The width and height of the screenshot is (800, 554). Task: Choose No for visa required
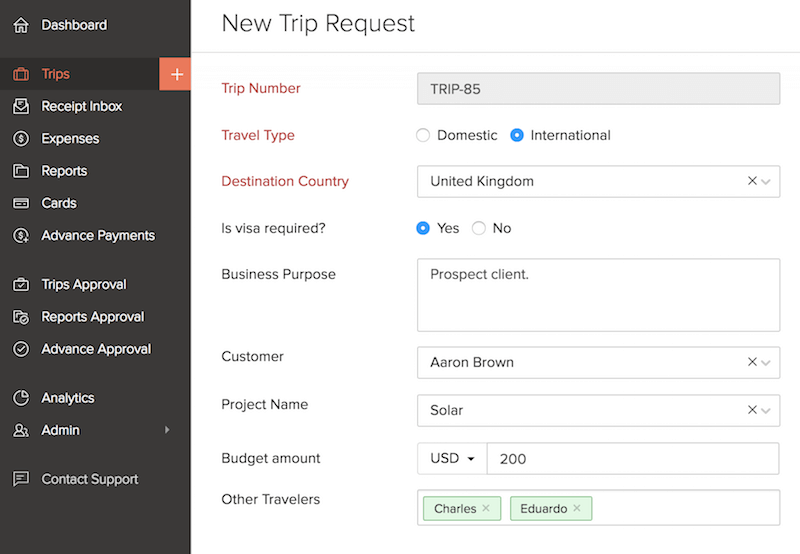[x=479, y=228]
